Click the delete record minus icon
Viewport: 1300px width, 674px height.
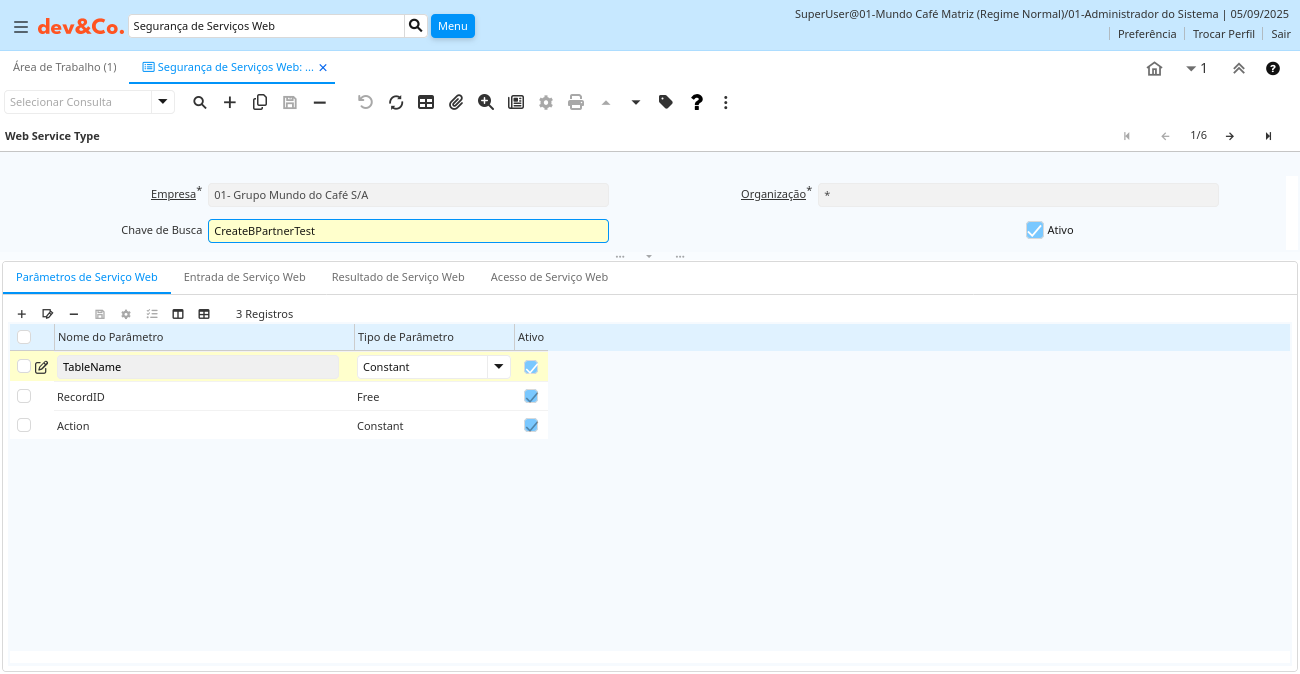320,102
